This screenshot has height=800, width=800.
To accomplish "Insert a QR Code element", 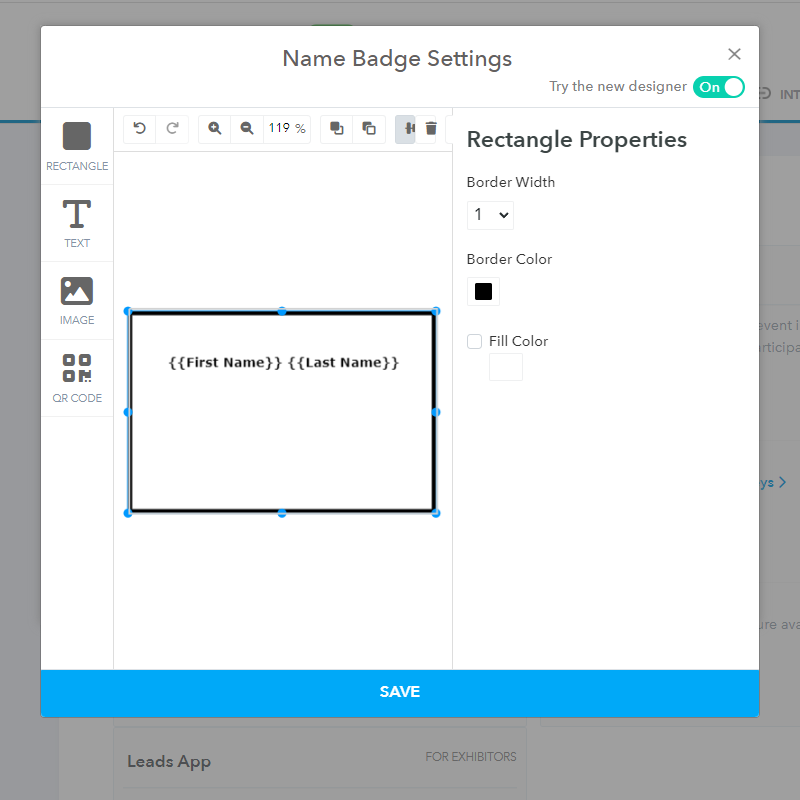I will [77, 377].
